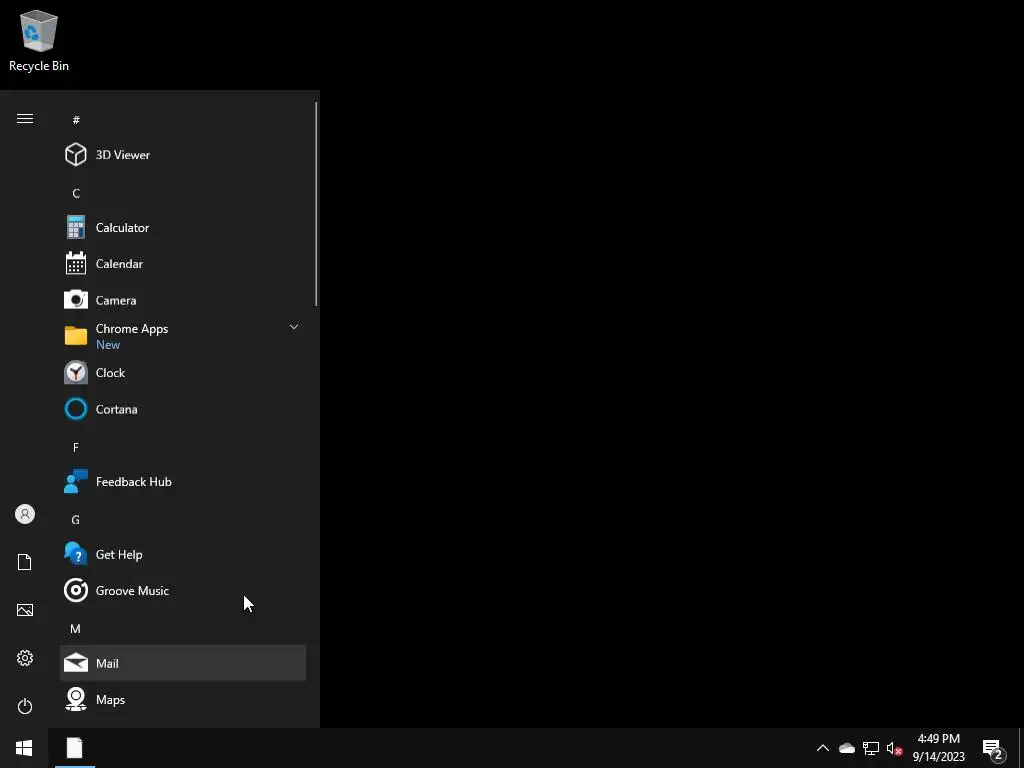The image size is (1024, 768).
Task: Click the muted volume tray icon
Action: click(x=894, y=748)
